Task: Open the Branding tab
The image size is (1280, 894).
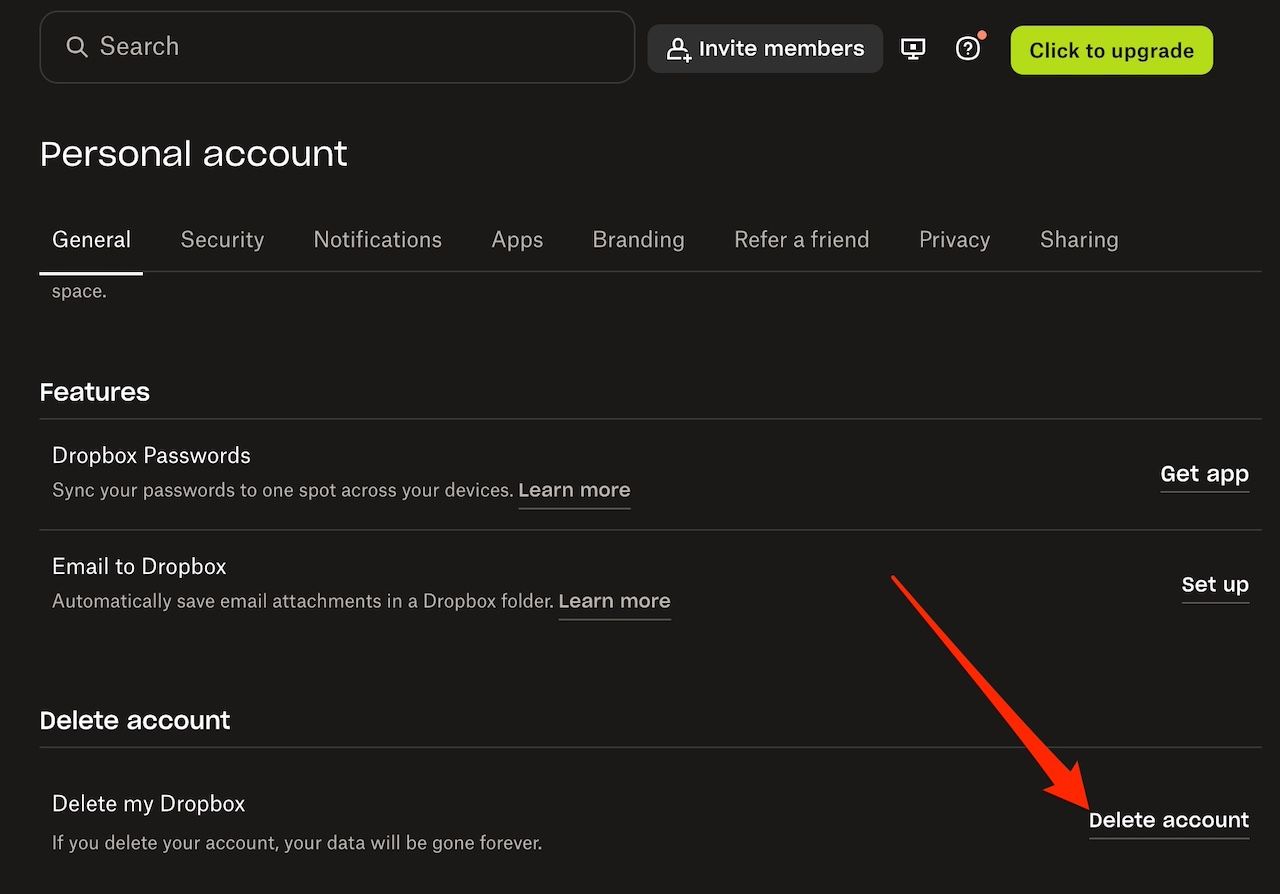Action: [638, 240]
